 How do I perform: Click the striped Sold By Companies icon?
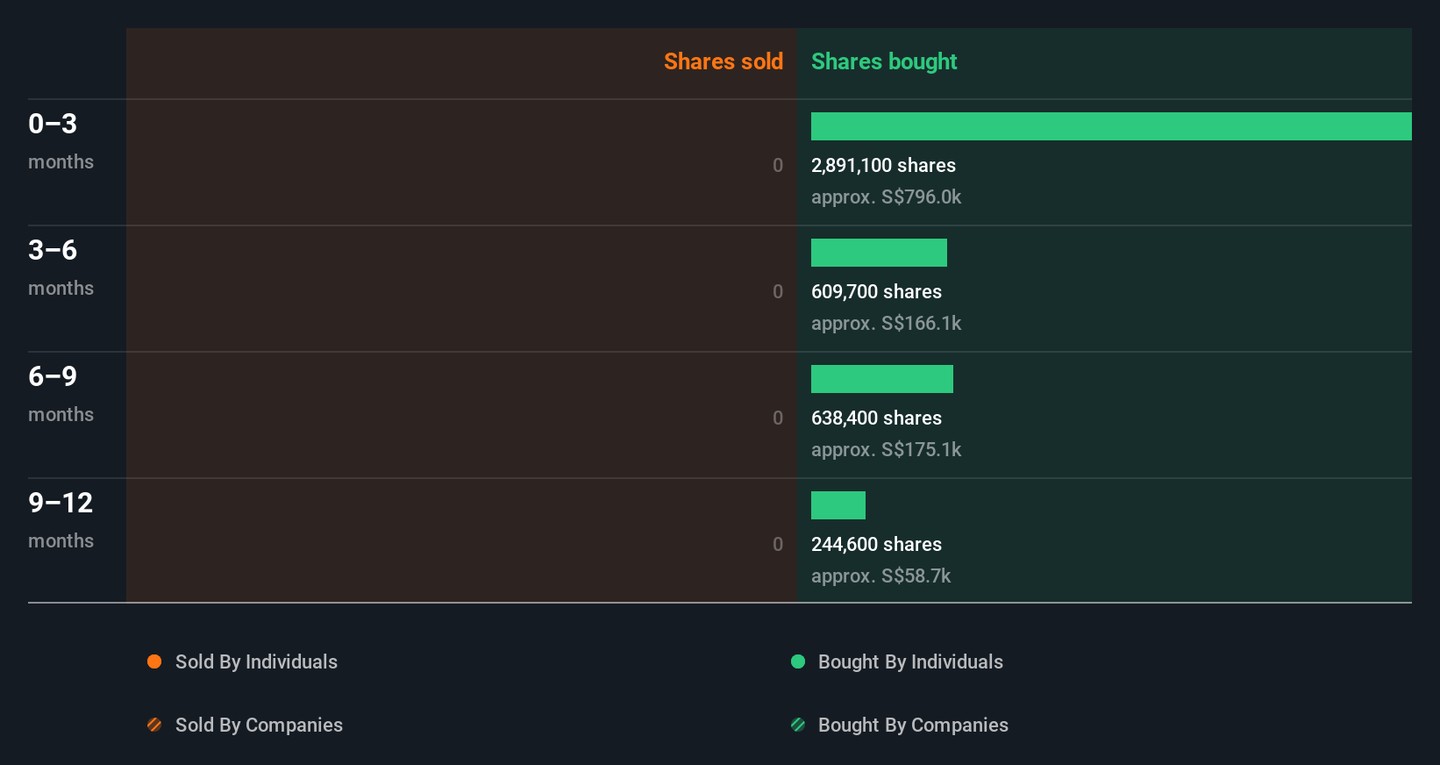[x=154, y=725]
